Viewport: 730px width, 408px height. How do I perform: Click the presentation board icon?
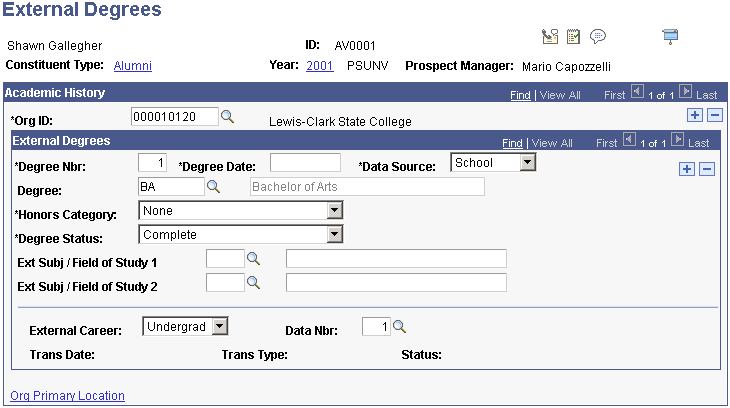click(x=670, y=36)
